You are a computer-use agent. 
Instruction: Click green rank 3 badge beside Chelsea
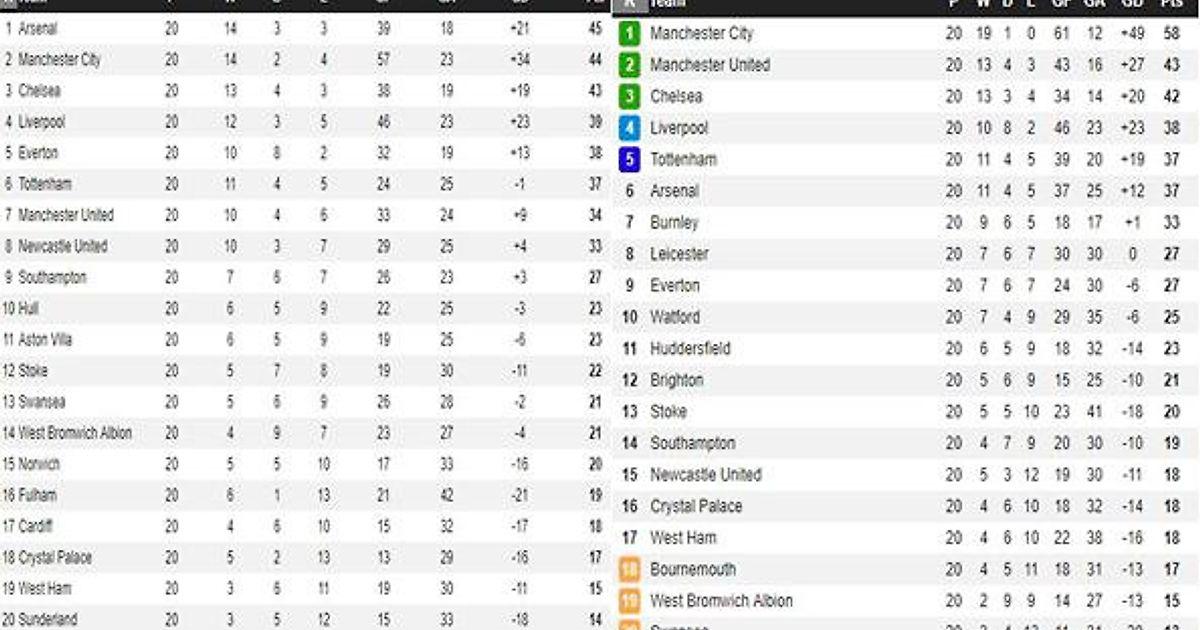click(629, 97)
